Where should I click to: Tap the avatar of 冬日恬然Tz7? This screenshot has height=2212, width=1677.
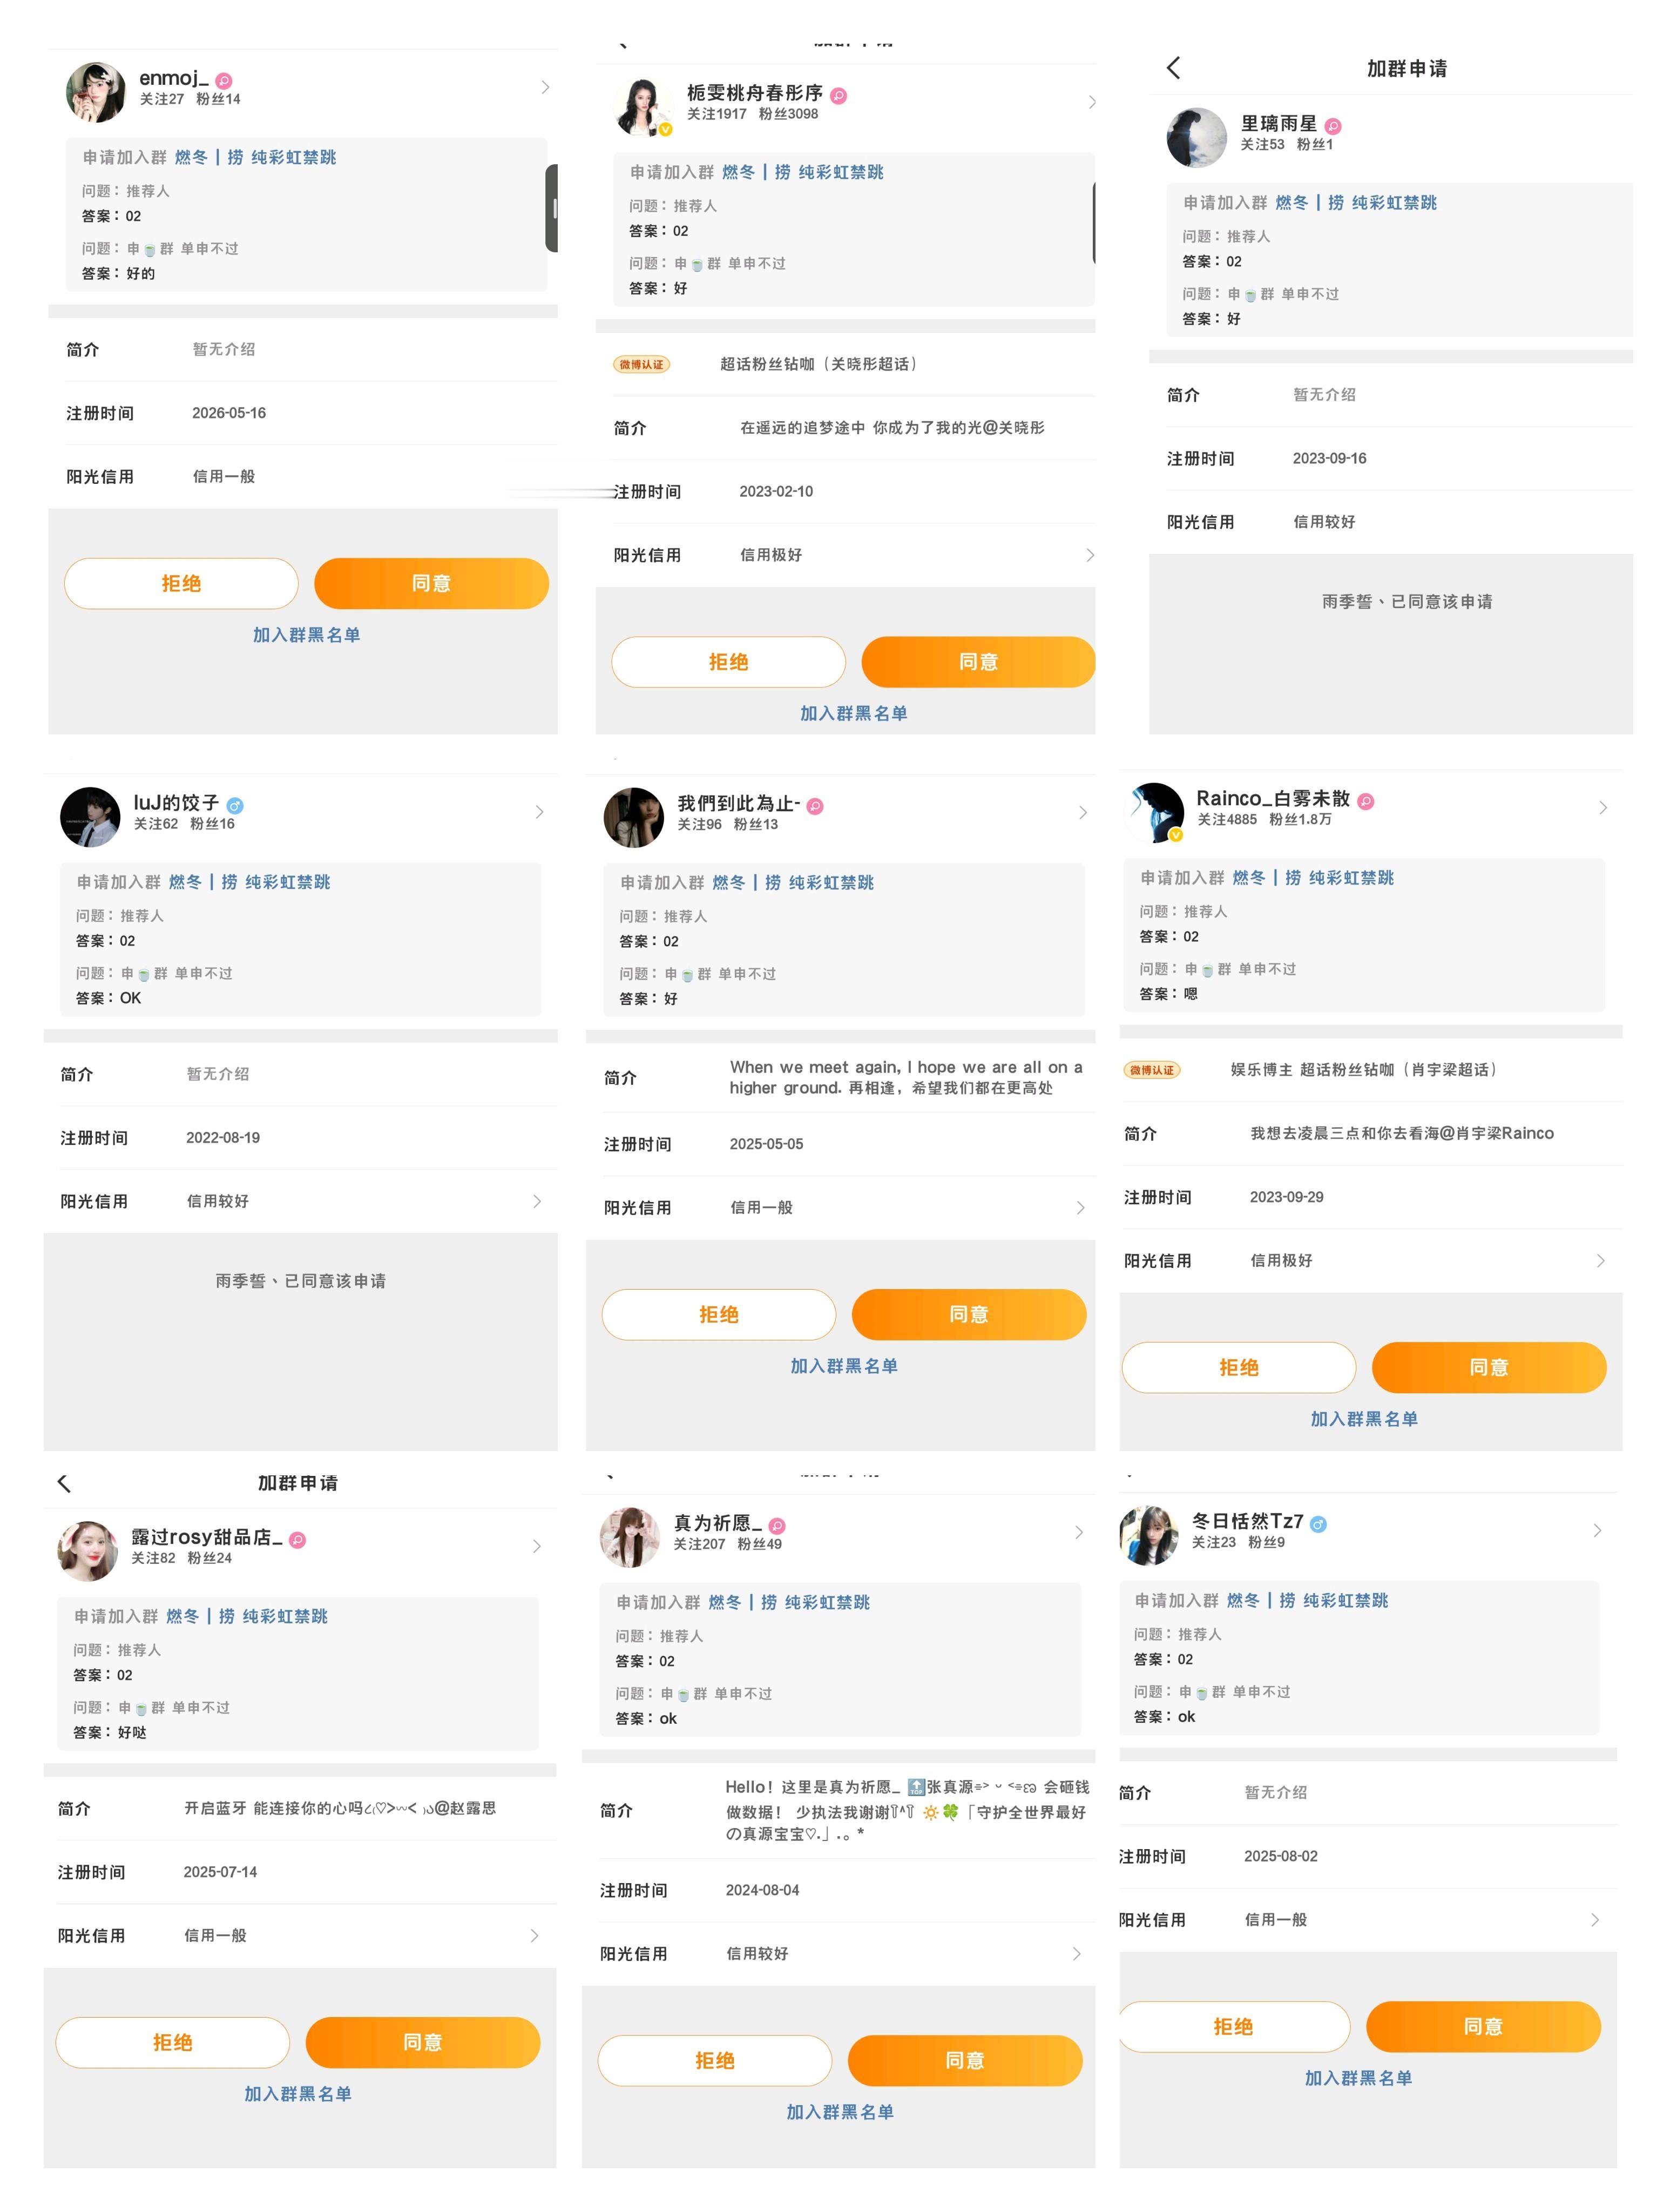pos(1149,1535)
